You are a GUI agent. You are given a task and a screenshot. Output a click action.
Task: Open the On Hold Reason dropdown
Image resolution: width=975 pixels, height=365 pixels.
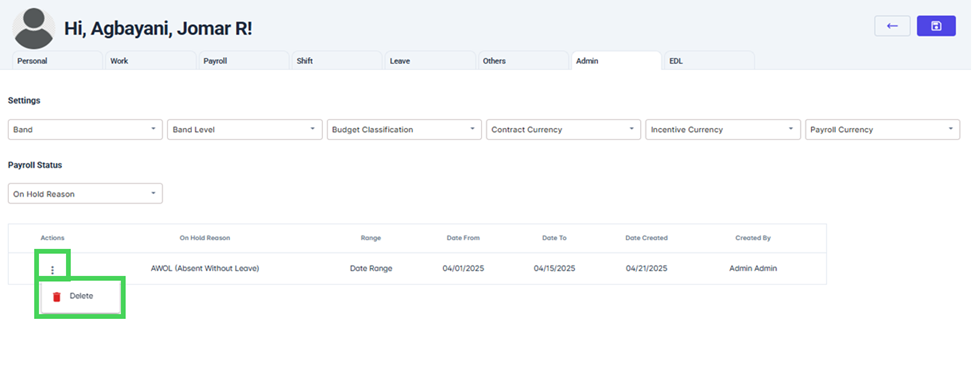85,193
